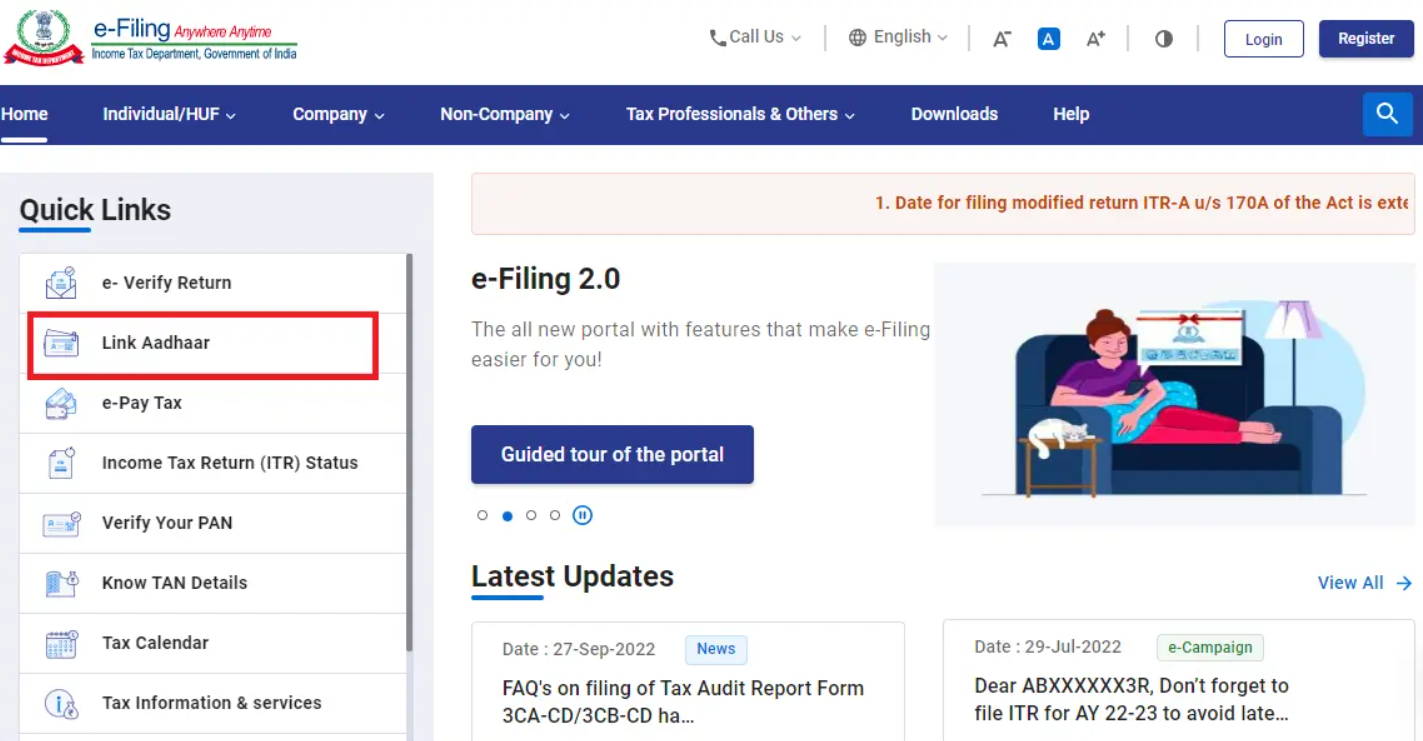The height and width of the screenshot is (741, 1423).
Task: Increase font size with the A+ icon
Action: tap(1096, 39)
